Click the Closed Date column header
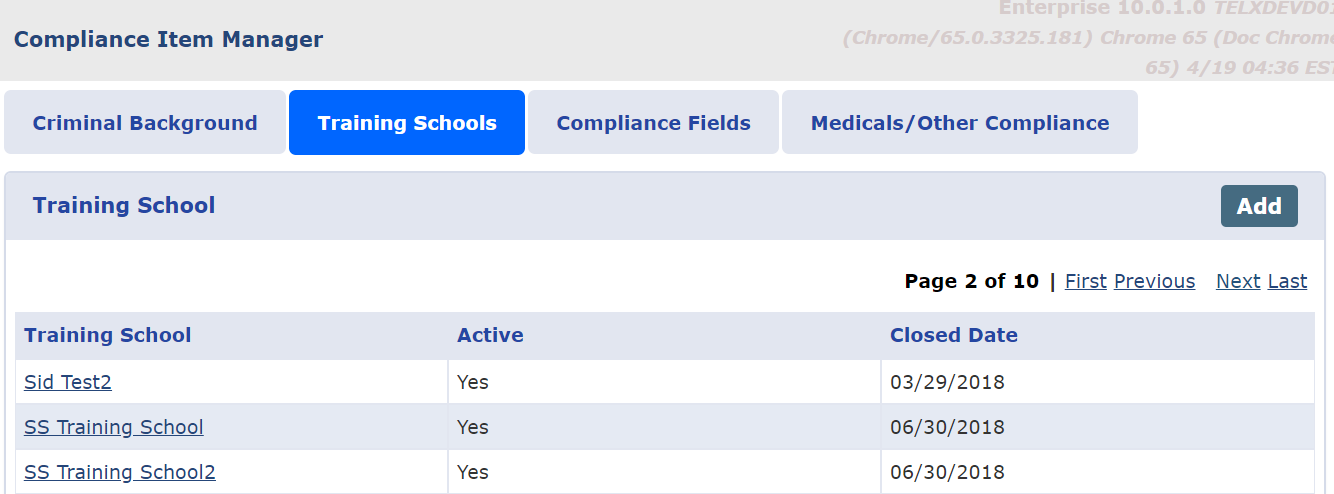The height and width of the screenshot is (494, 1334). (x=953, y=335)
